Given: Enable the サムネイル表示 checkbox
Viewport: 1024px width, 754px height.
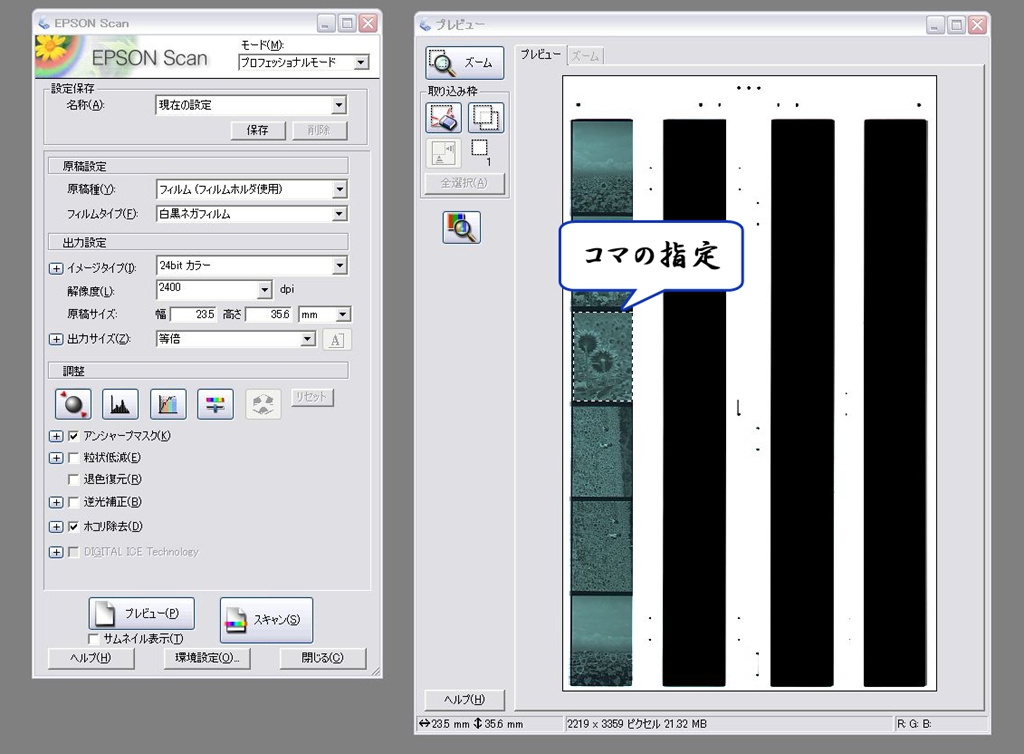Looking at the screenshot, I should pyautogui.click(x=93, y=638).
